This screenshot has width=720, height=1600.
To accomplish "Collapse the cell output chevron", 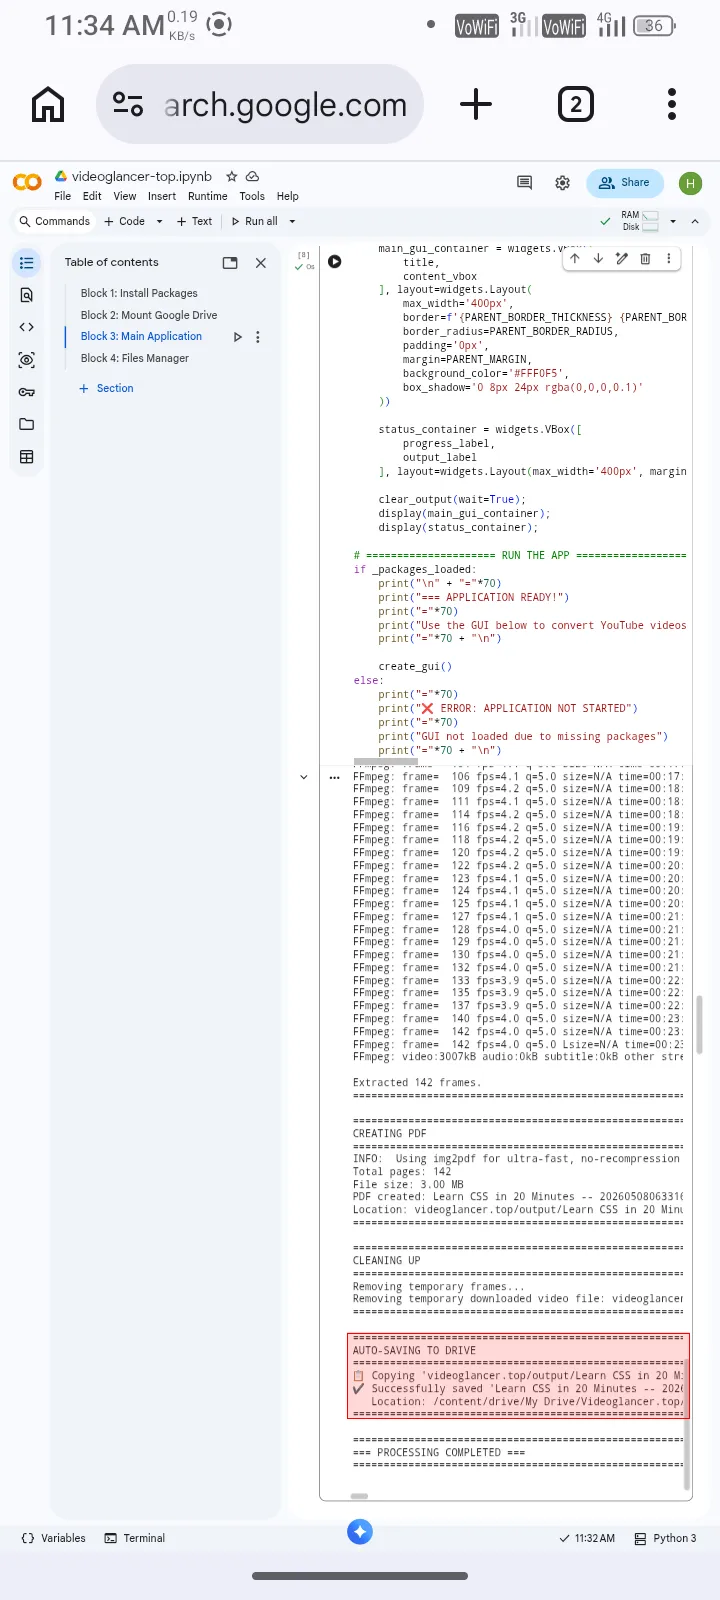I will tap(304, 777).
